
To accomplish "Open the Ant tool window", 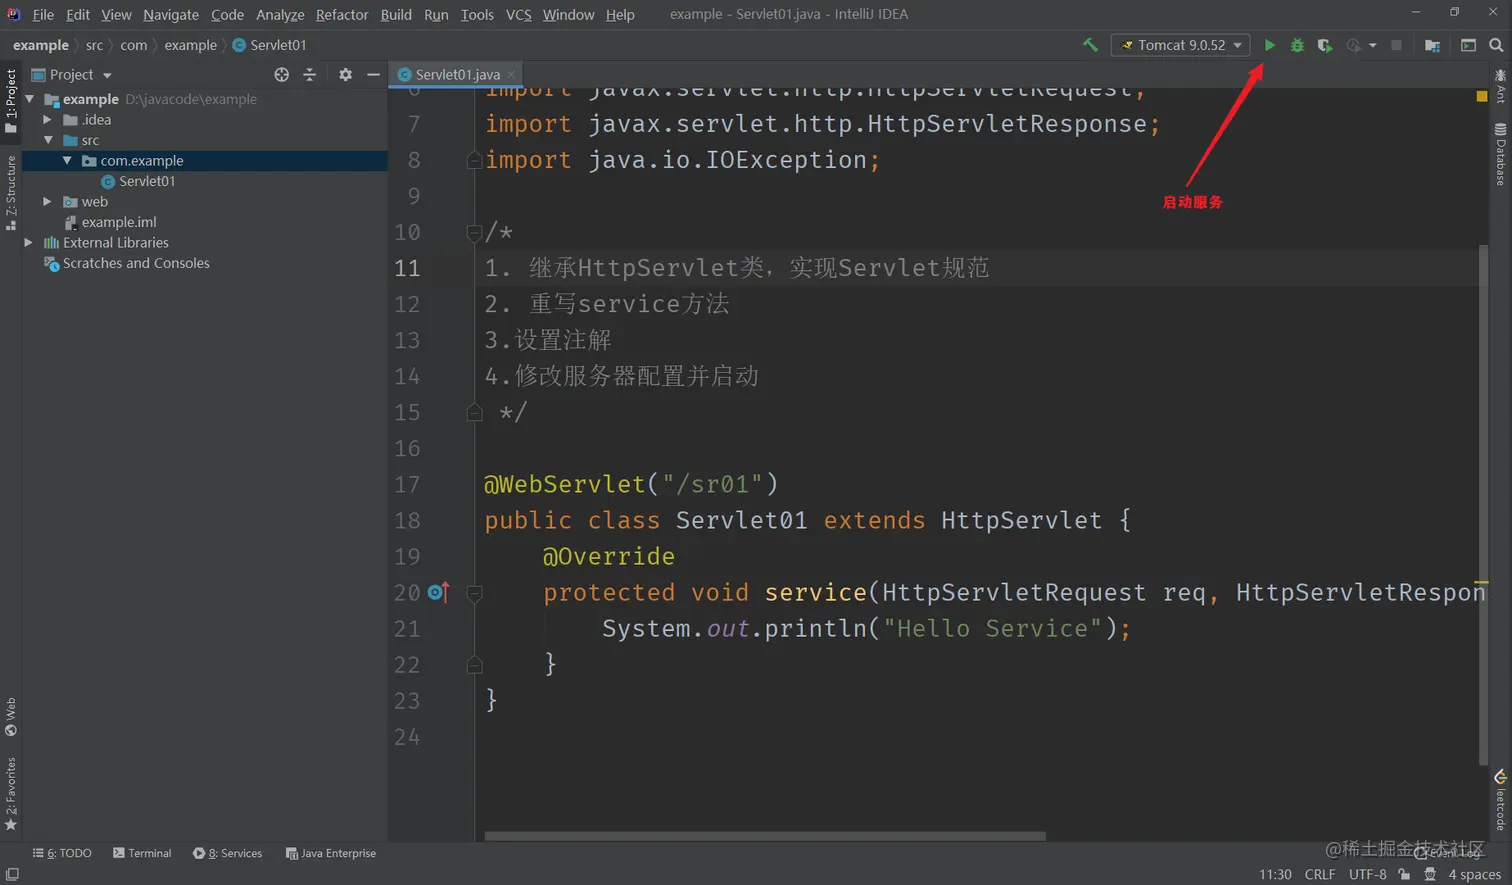I will (1501, 86).
